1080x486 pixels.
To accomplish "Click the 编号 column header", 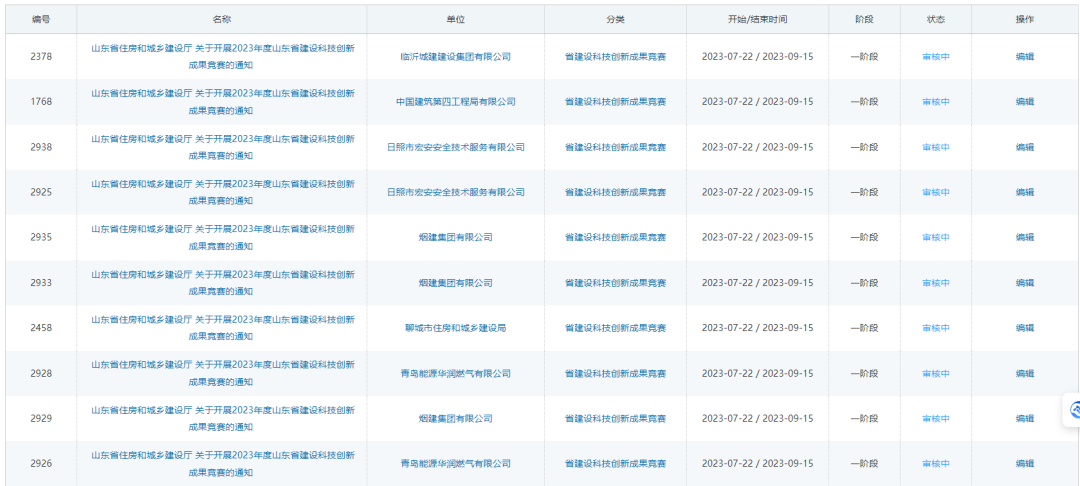I will [x=41, y=20].
